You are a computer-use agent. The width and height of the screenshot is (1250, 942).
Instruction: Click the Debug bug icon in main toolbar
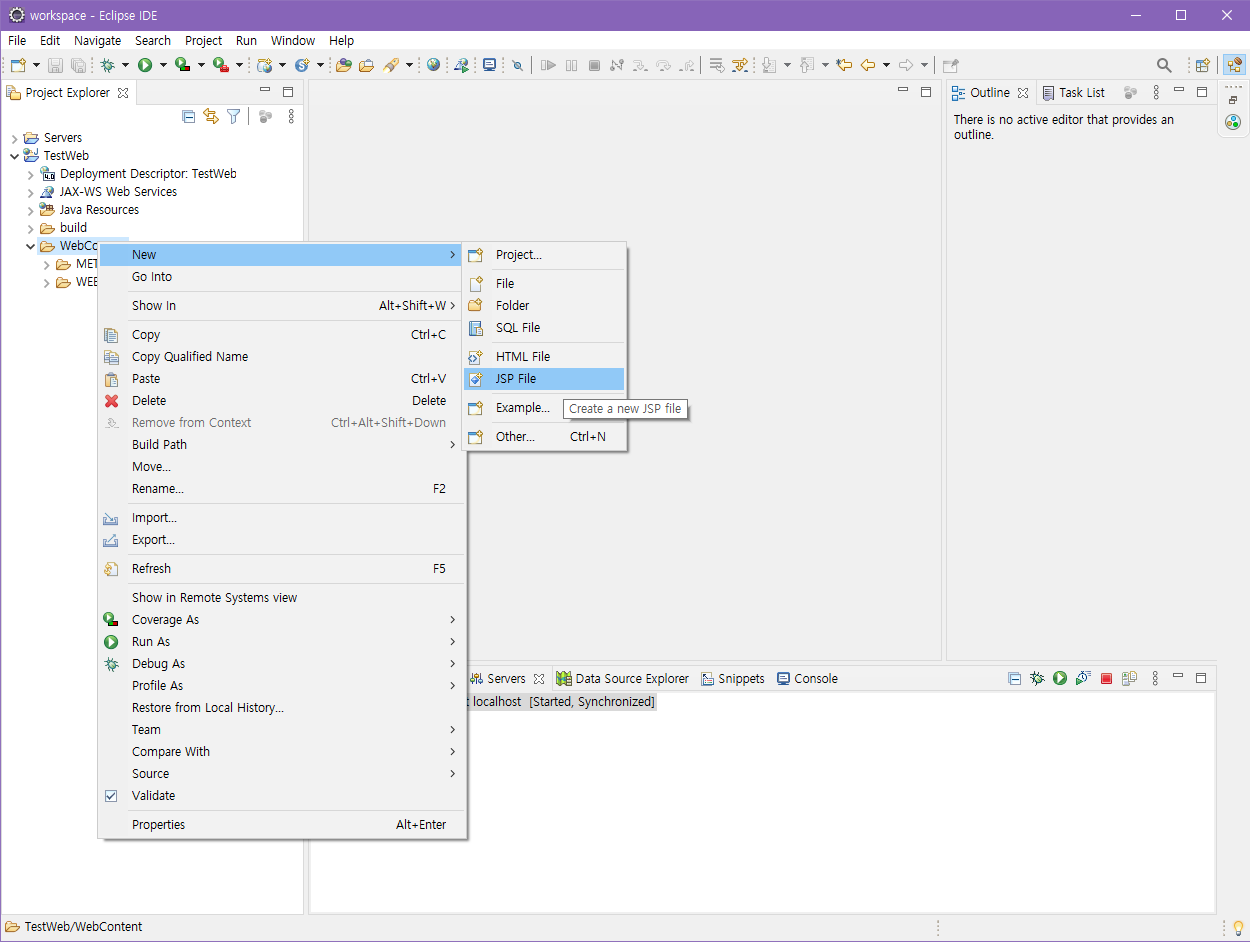107,65
